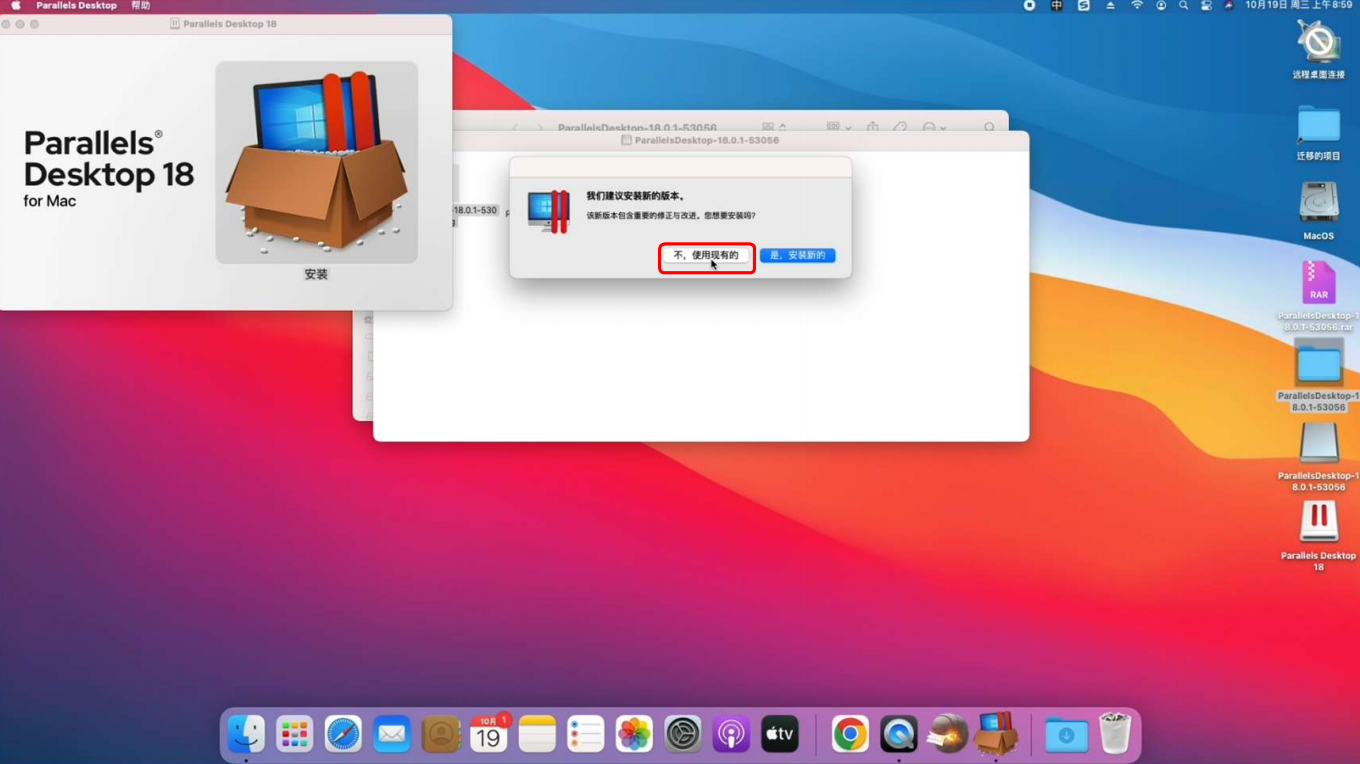
Task: Open Spotlight search in menu bar
Action: click(1183, 6)
